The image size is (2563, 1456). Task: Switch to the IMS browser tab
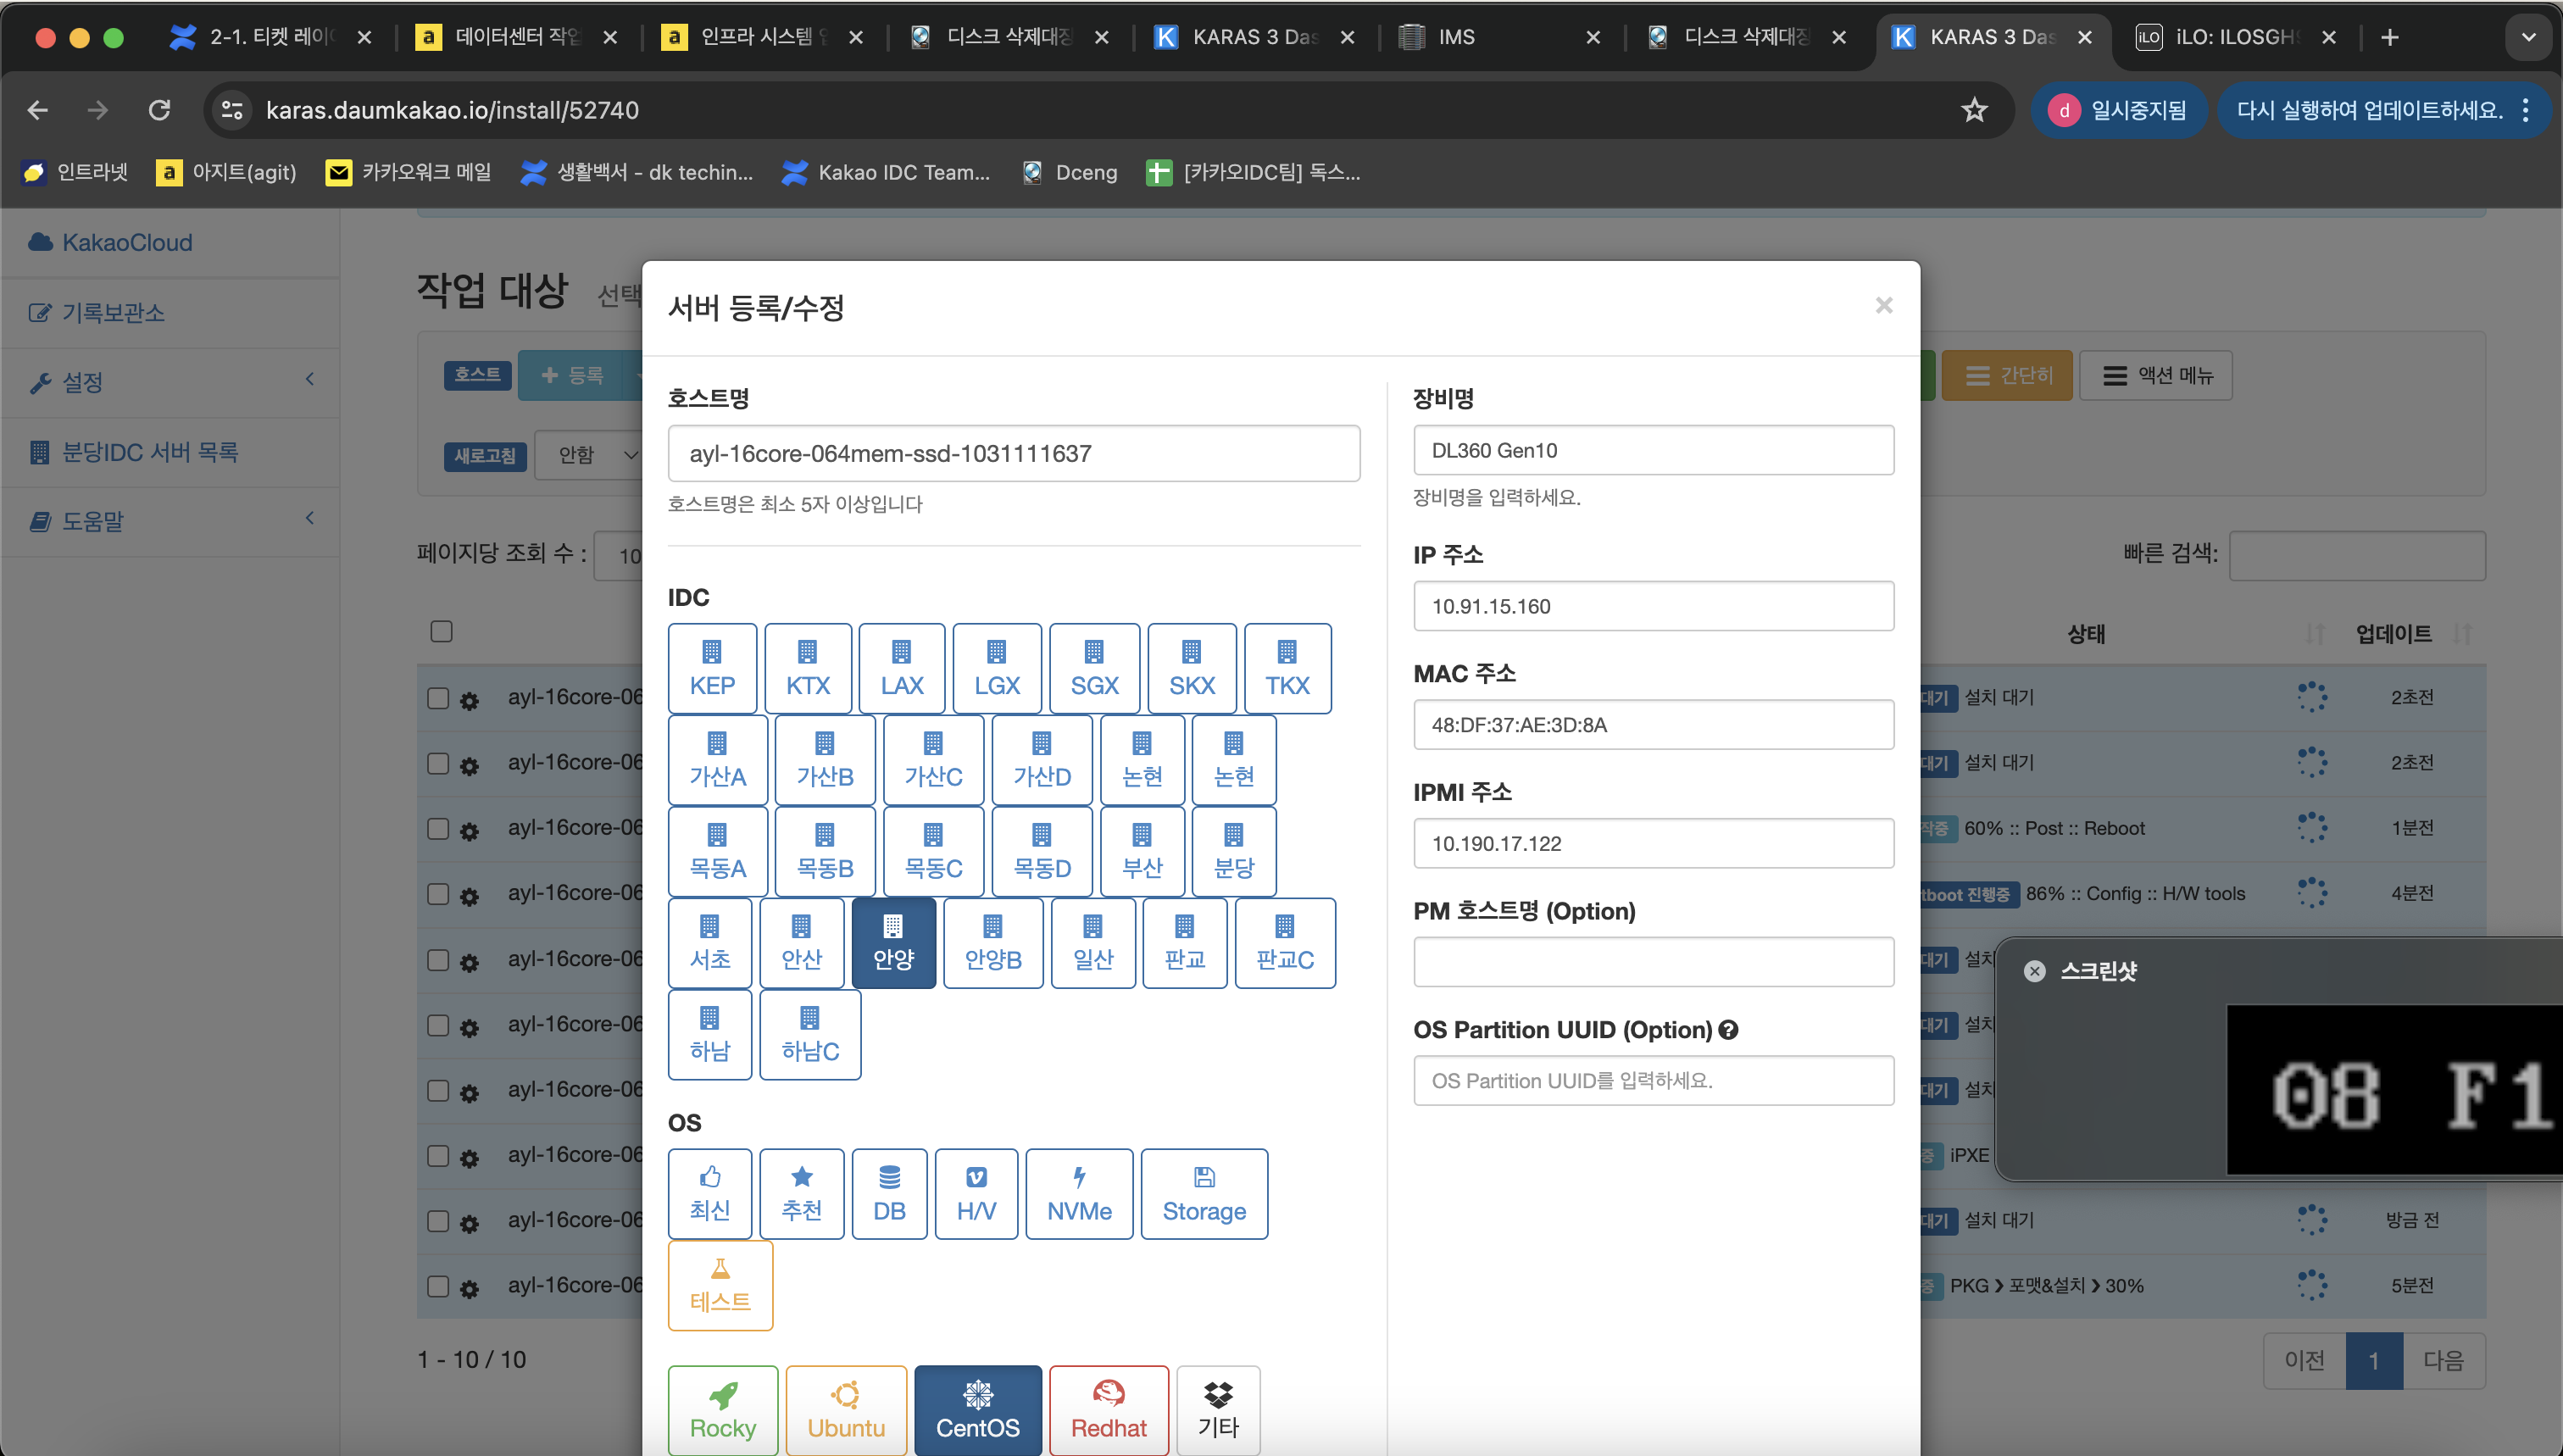pos(1500,37)
